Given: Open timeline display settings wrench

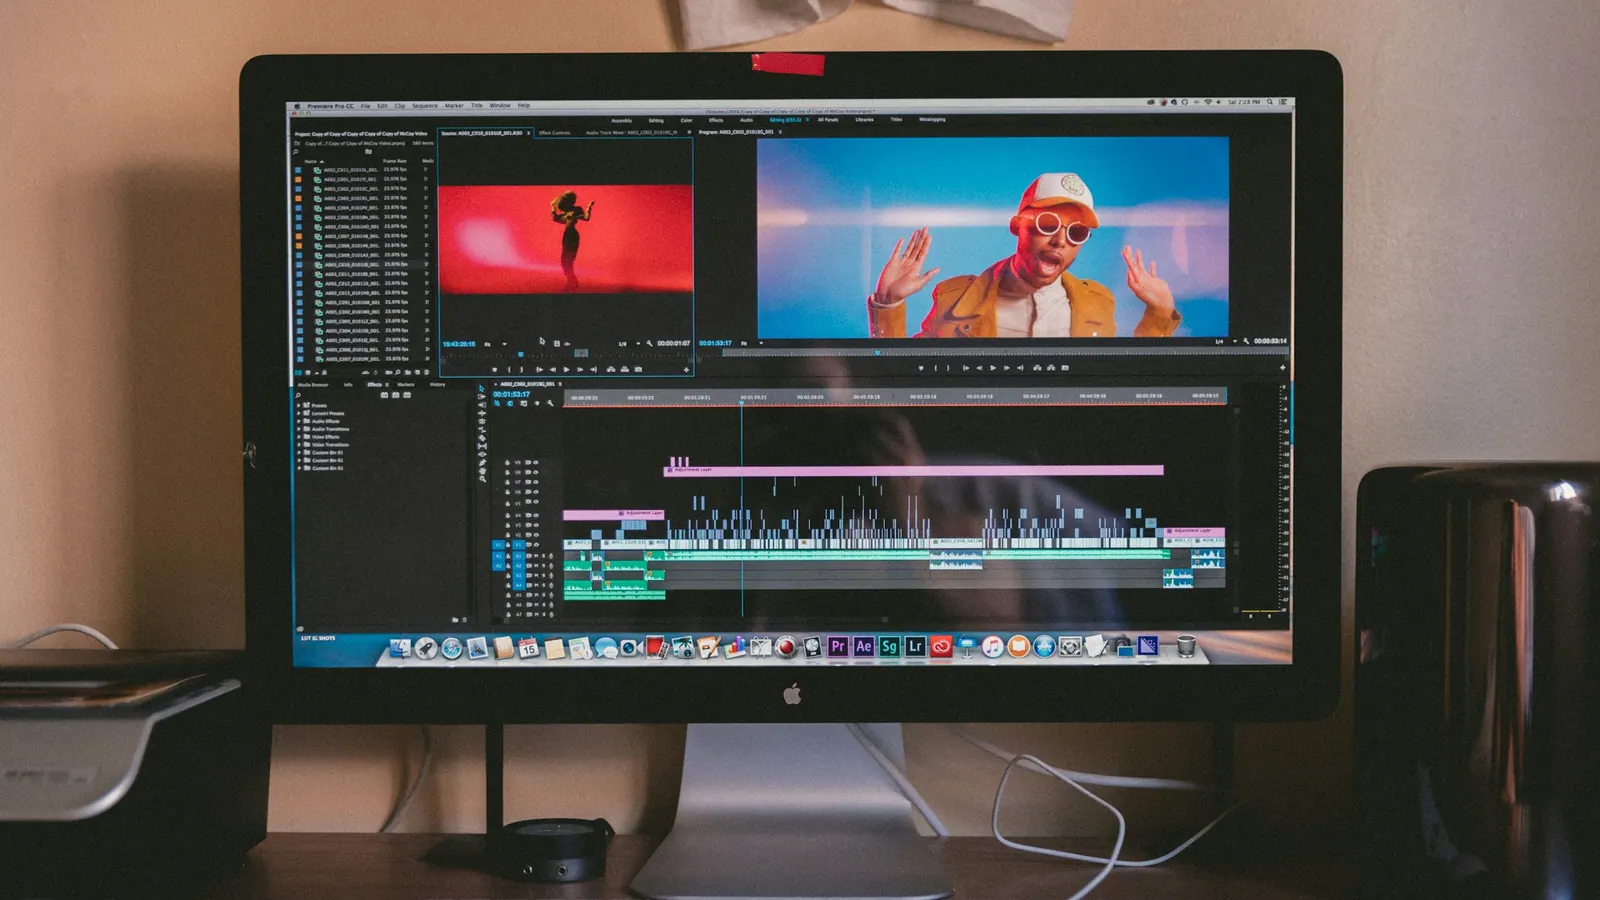Looking at the screenshot, I should pos(550,403).
